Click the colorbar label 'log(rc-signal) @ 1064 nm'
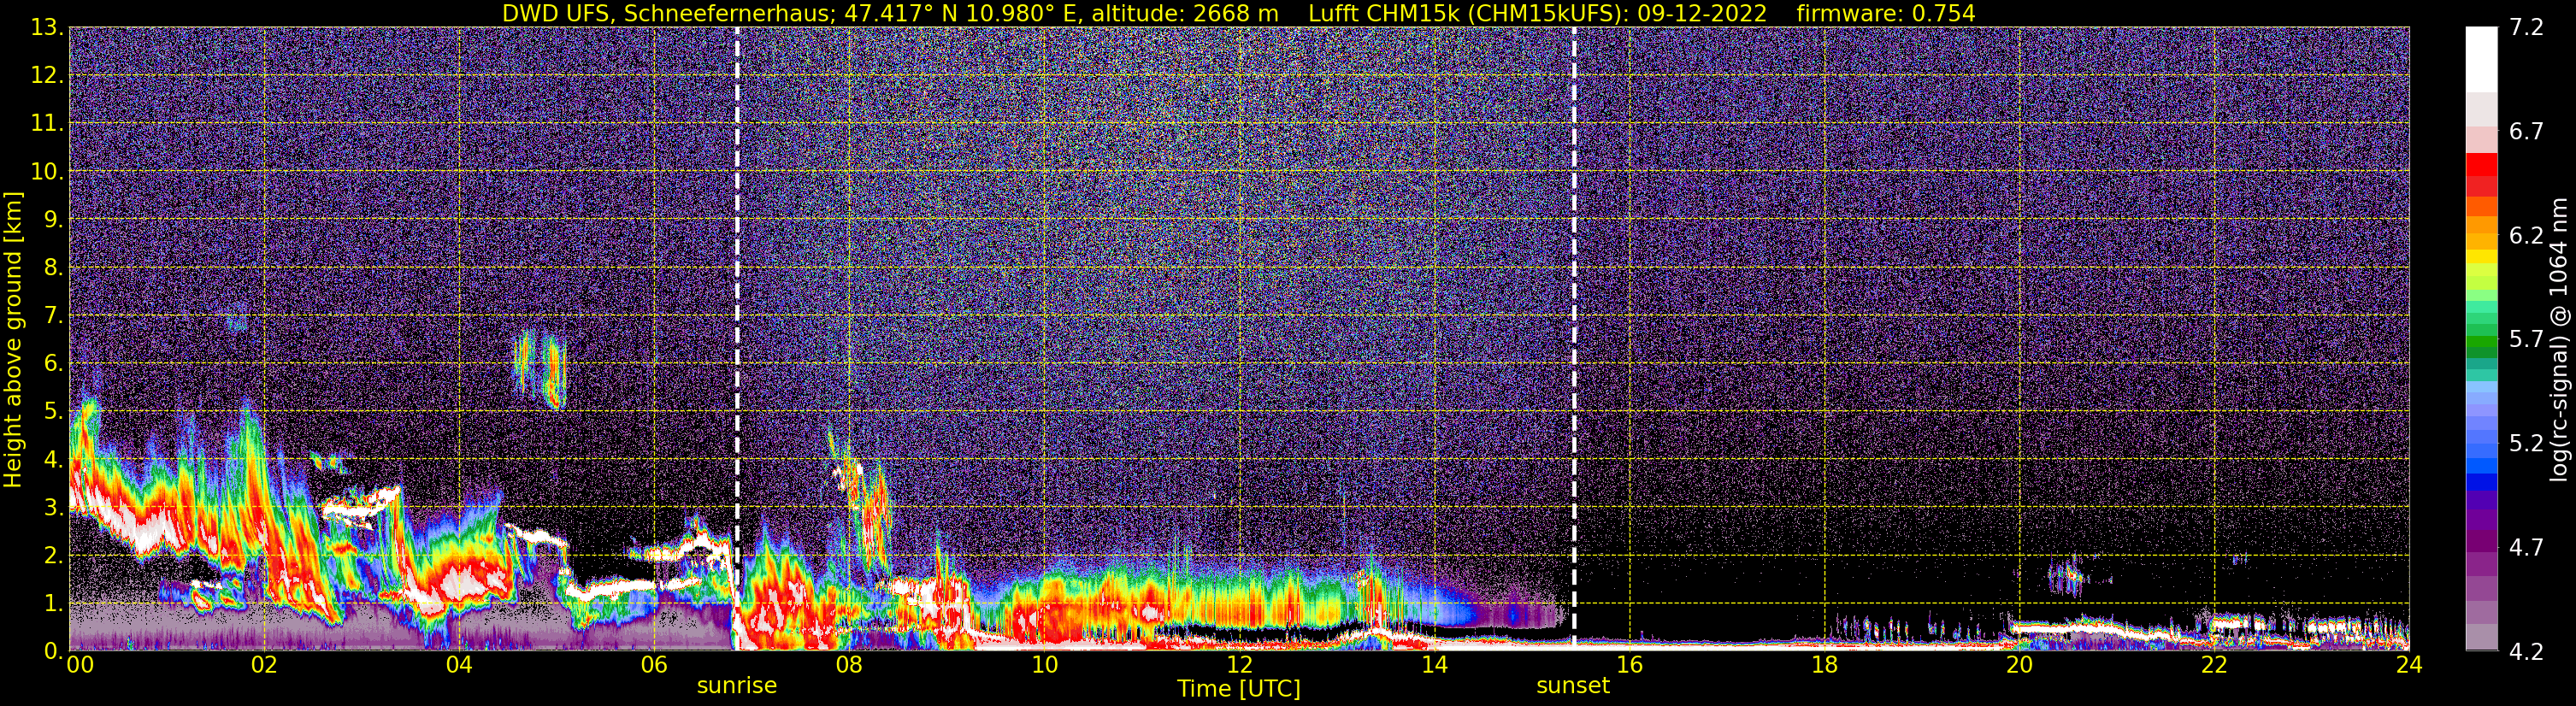 coord(2559,339)
